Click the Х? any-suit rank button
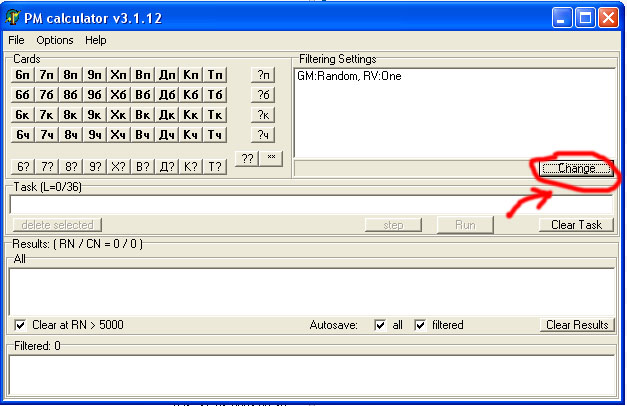Image resolution: width=627 pixels, height=406 pixels. (119, 166)
